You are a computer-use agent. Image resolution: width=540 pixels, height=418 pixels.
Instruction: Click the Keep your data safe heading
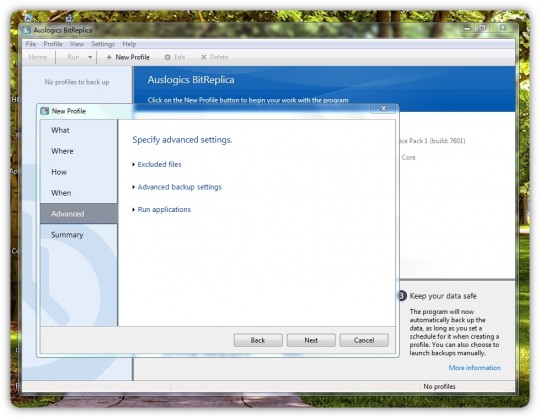pyautogui.click(x=443, y=296)
